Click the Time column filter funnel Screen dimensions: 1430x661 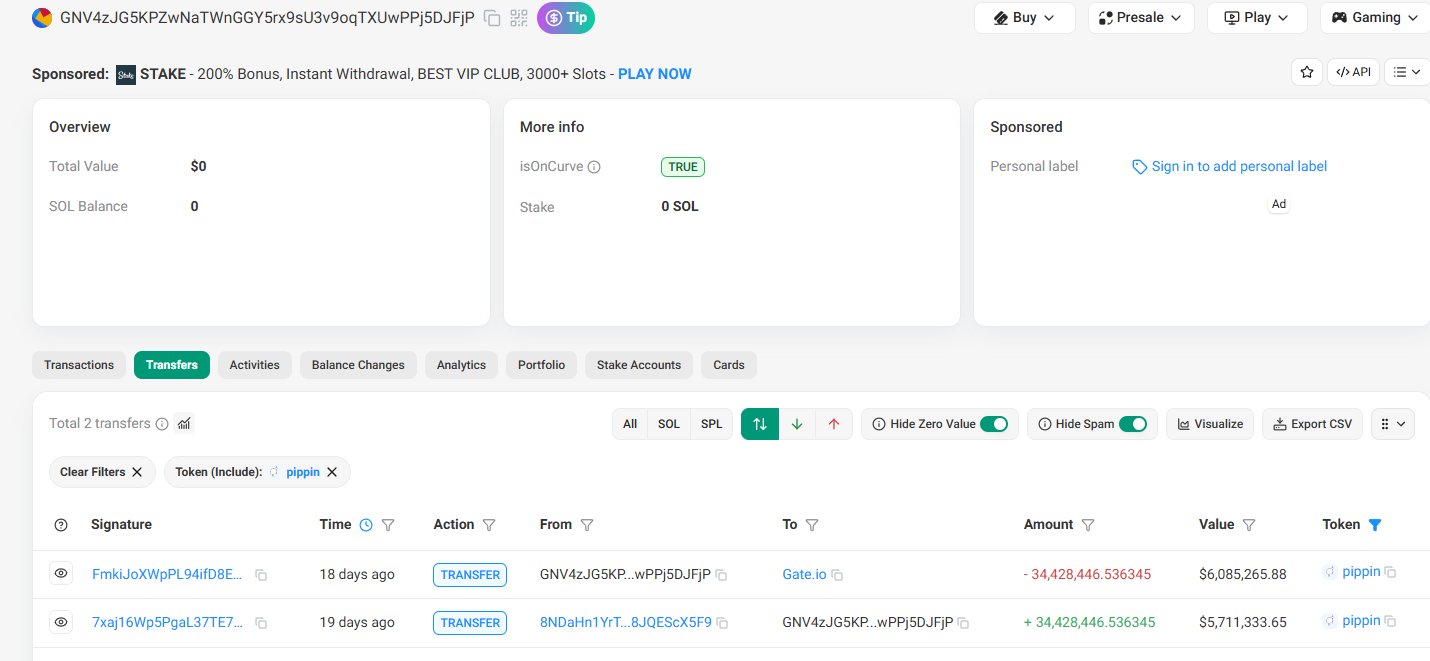click(x=389, y=525)
